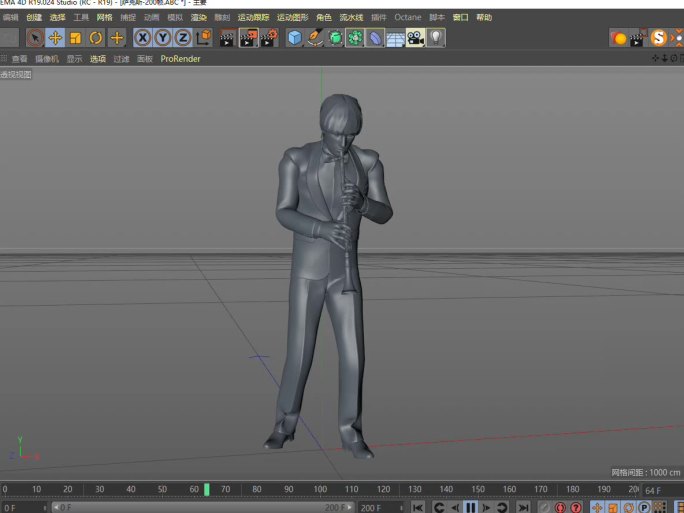This screenshot has height=513, width=684.
Task: Open Render Settings clapperboard with gear
Action: point(269,38)
